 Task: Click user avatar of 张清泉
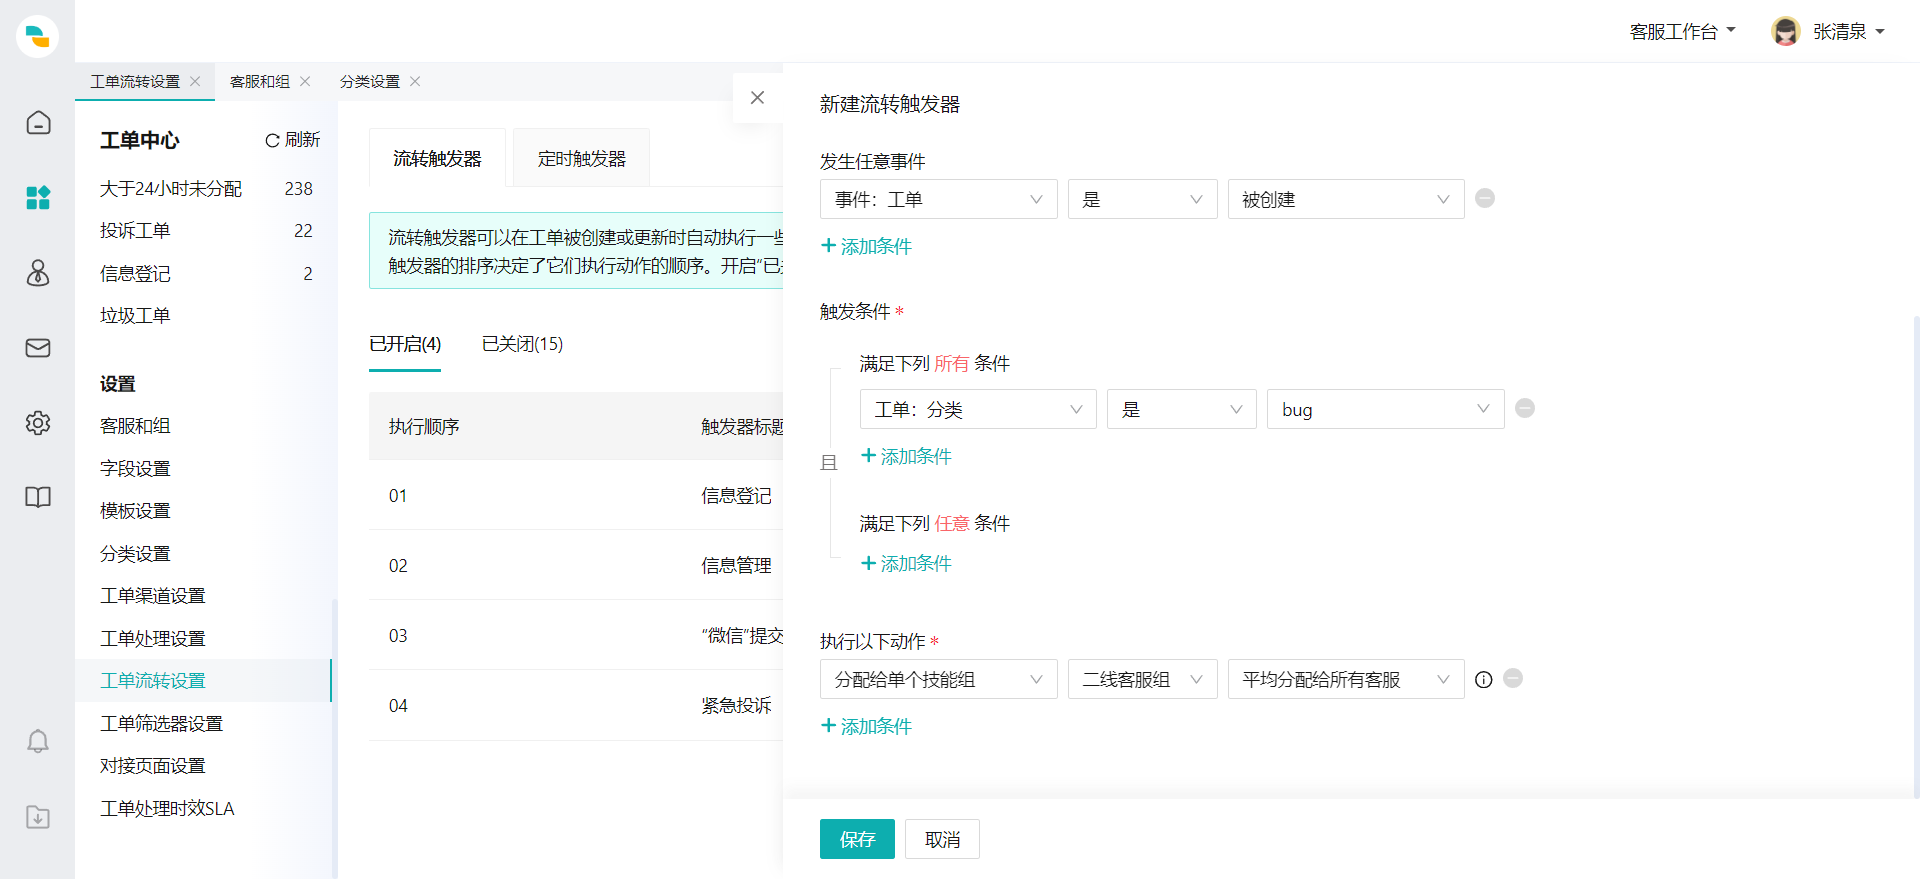coord(1785,31)
